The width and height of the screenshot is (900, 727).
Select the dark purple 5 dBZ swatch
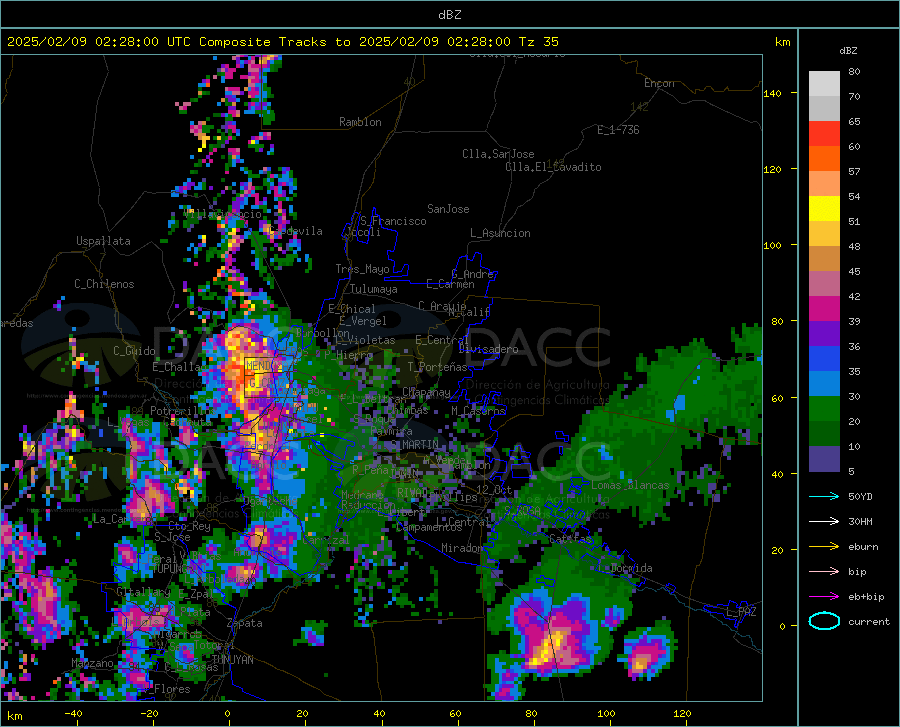coord(824,459)
